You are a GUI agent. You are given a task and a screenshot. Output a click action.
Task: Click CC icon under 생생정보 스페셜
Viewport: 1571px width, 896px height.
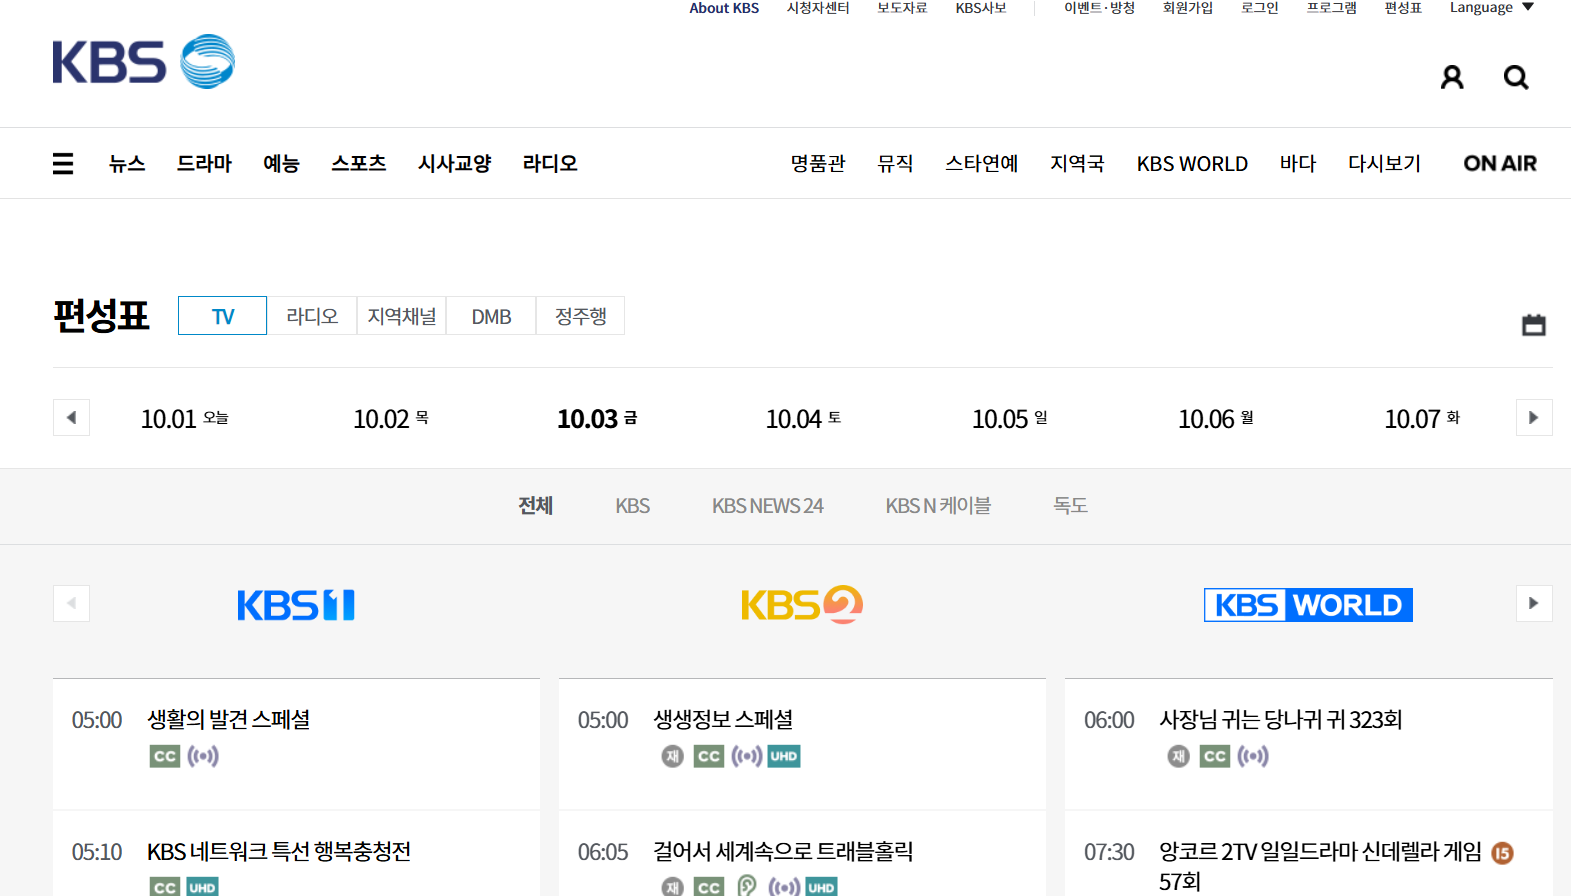point(709,756)
